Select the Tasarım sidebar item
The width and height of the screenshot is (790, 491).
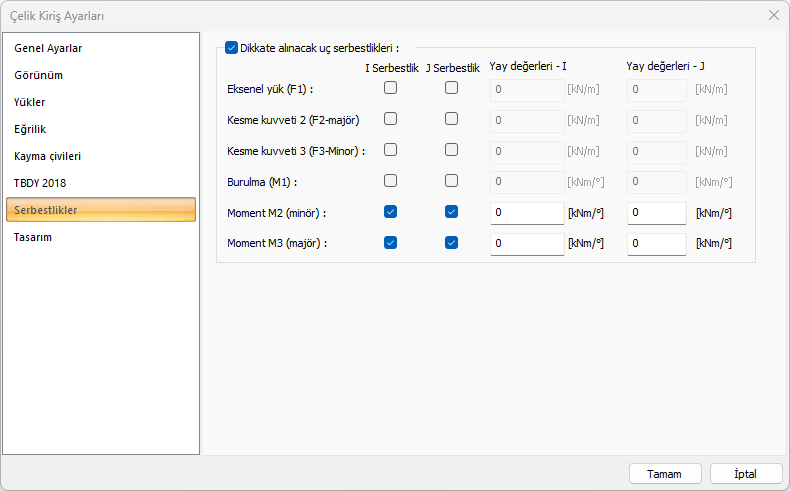tap(33, 237)
